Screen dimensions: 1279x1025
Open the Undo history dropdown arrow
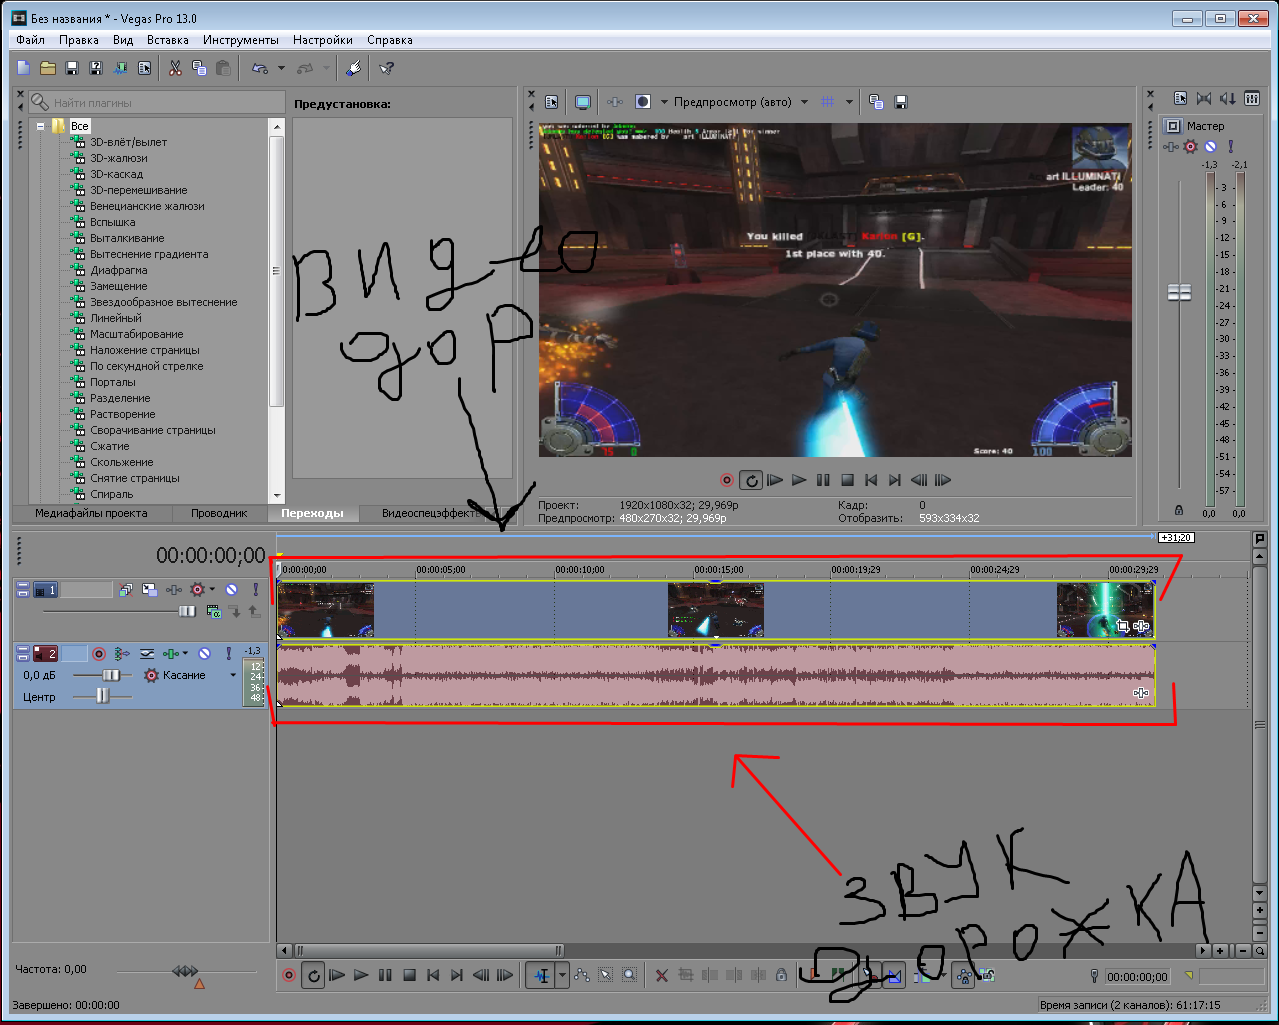click(x=281, y=68)
